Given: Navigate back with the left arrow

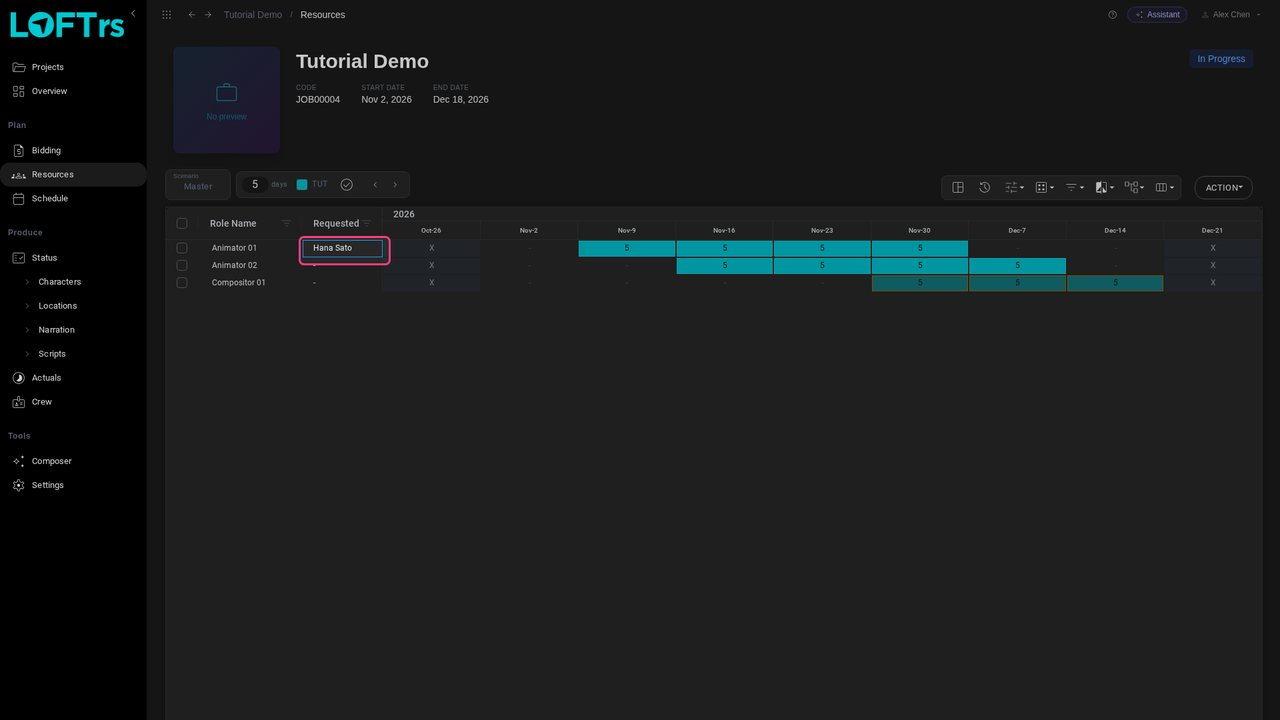Looking at the screenshot, I should (192, 15).
